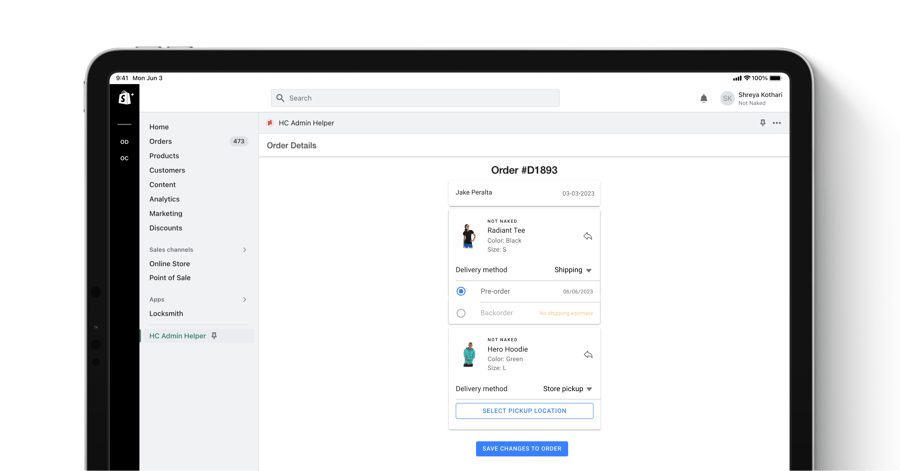Open Online Store sales channel

pos(169,264)
